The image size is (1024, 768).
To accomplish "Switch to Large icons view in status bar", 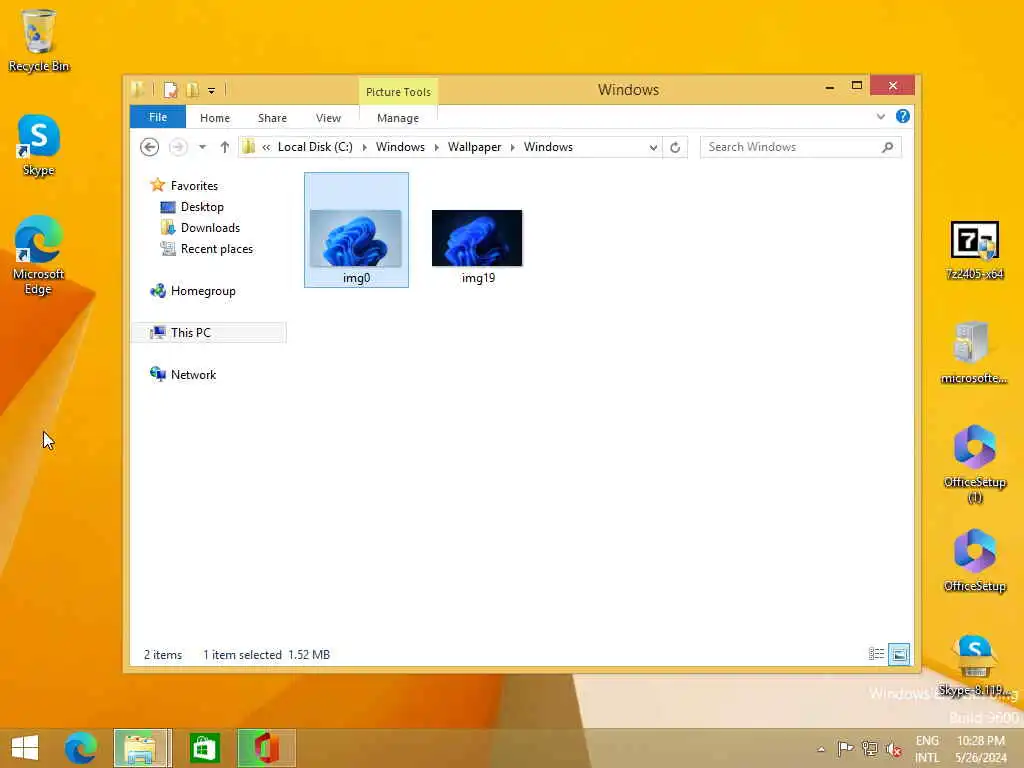I will pos(899,654).
